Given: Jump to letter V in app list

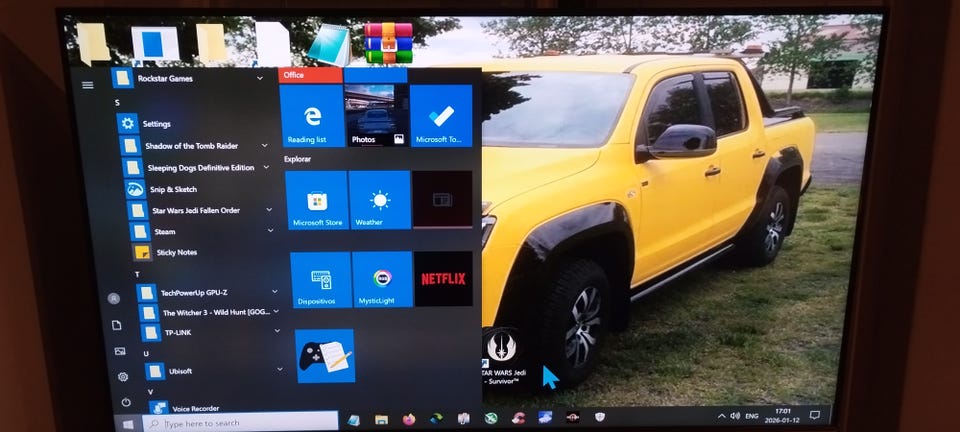Looking at the screenshot, I should tap(150, 392).
